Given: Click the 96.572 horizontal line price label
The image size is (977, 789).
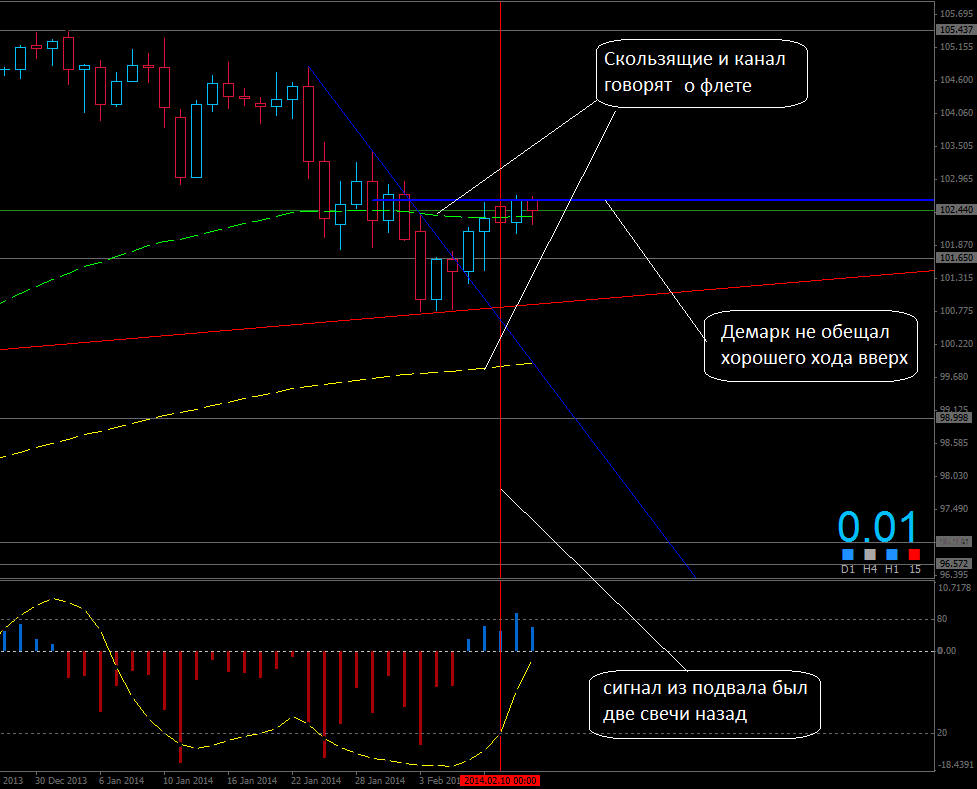Looking at the screenshot, I should point(955,563).
